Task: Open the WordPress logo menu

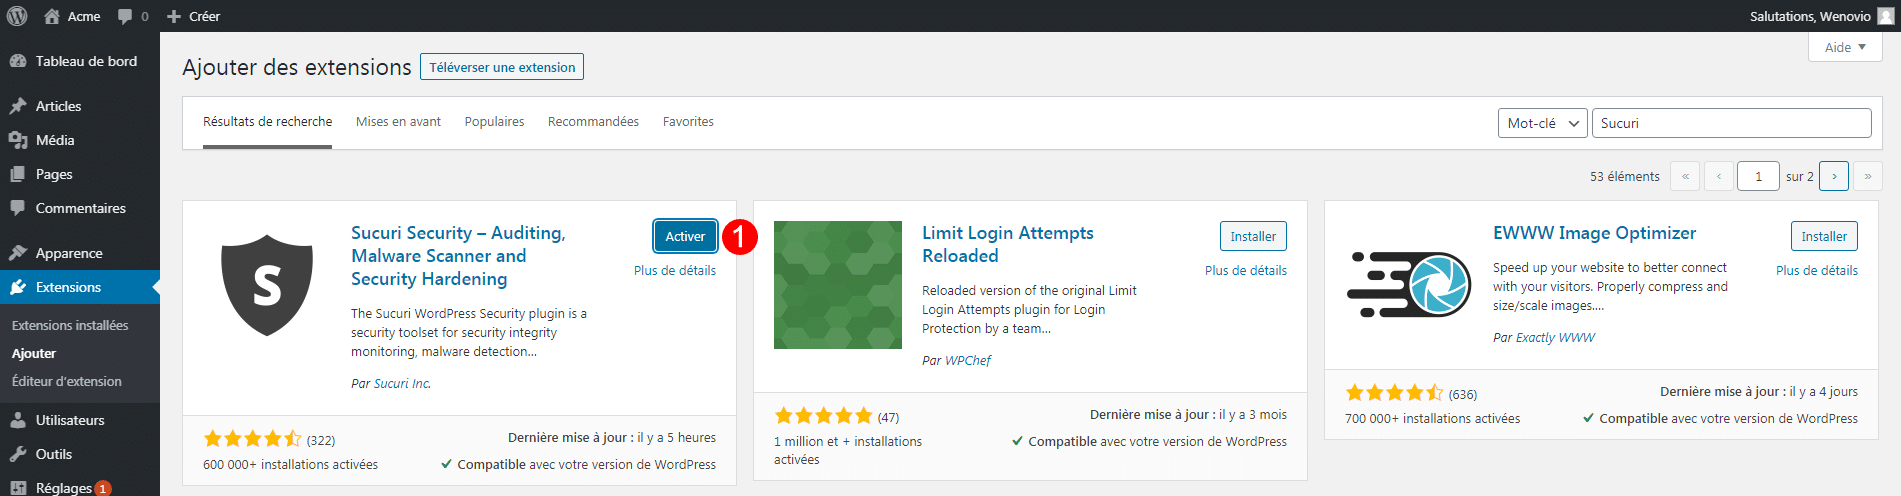Action: point(17,16)
